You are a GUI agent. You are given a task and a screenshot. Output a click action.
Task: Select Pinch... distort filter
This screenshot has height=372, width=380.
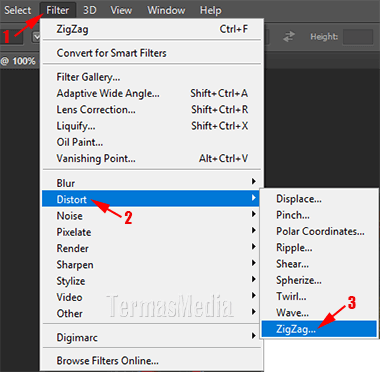[319, 215]
